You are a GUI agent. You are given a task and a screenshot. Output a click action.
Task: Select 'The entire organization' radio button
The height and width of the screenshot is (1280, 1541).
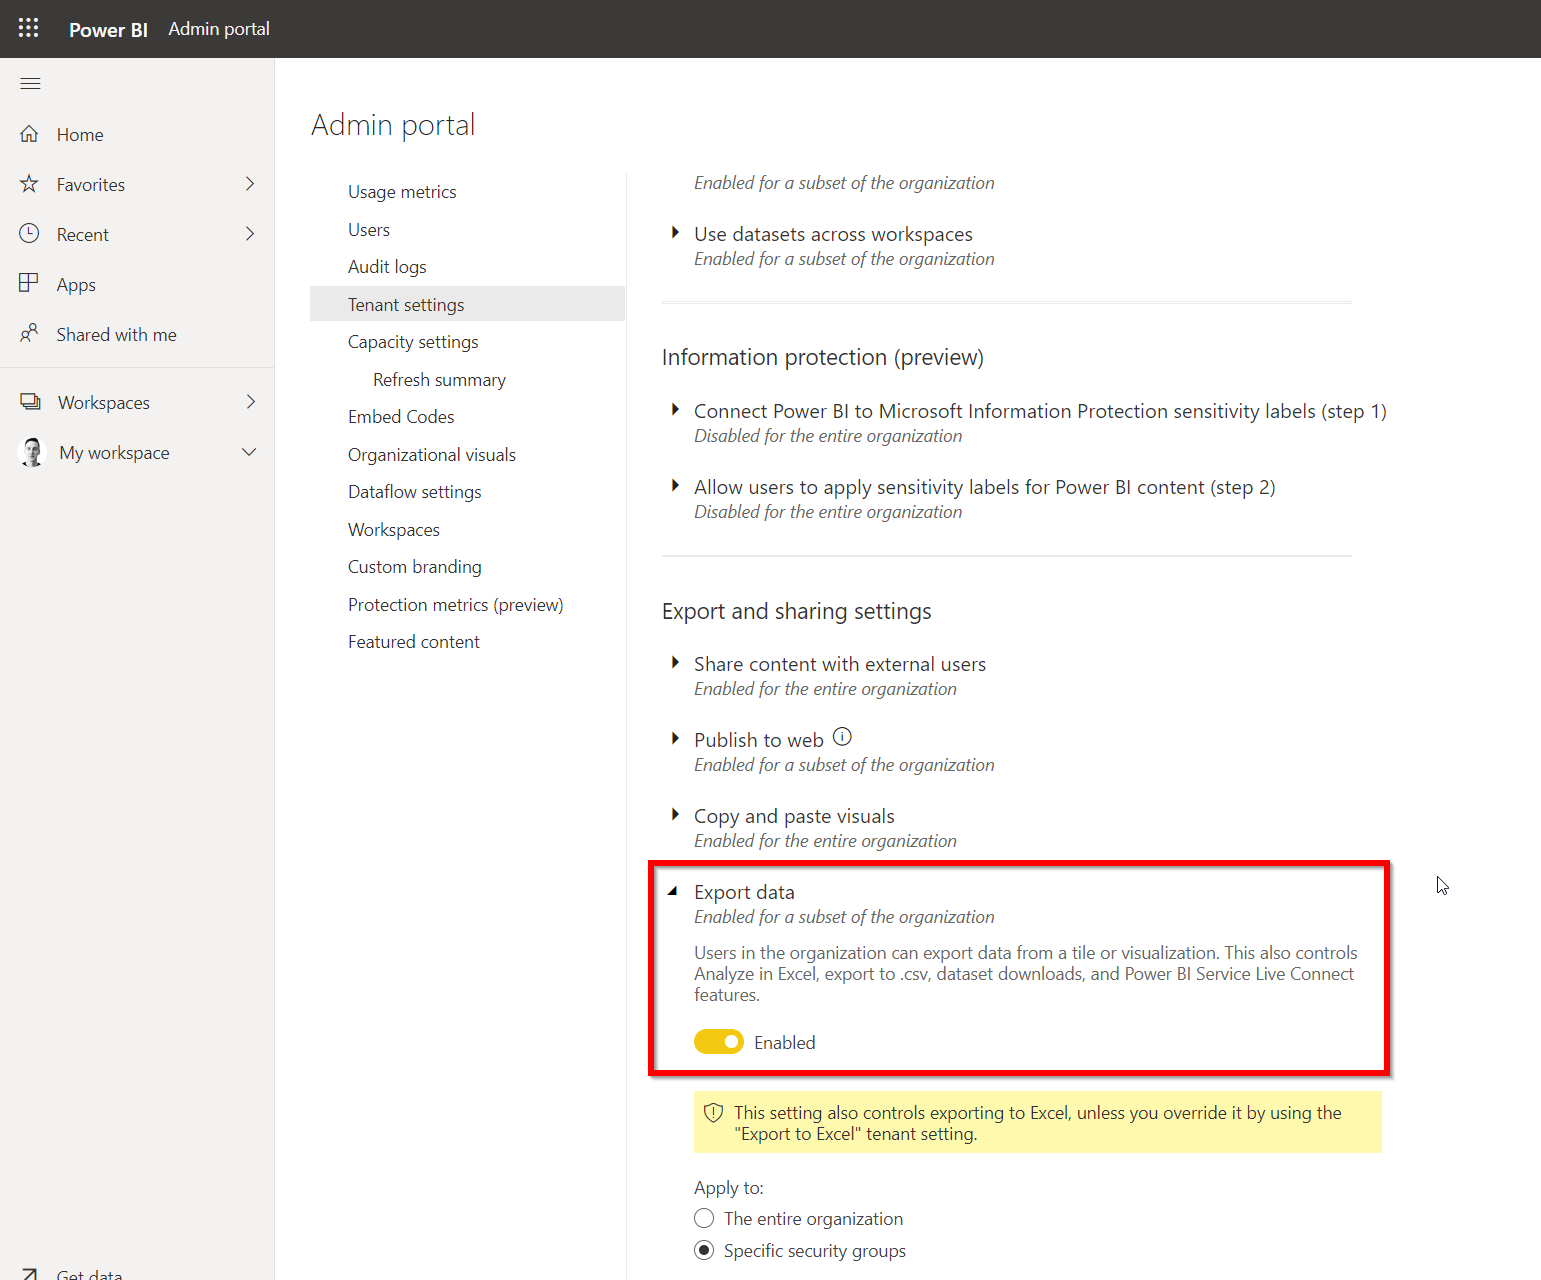click(x=704, y=1219)
